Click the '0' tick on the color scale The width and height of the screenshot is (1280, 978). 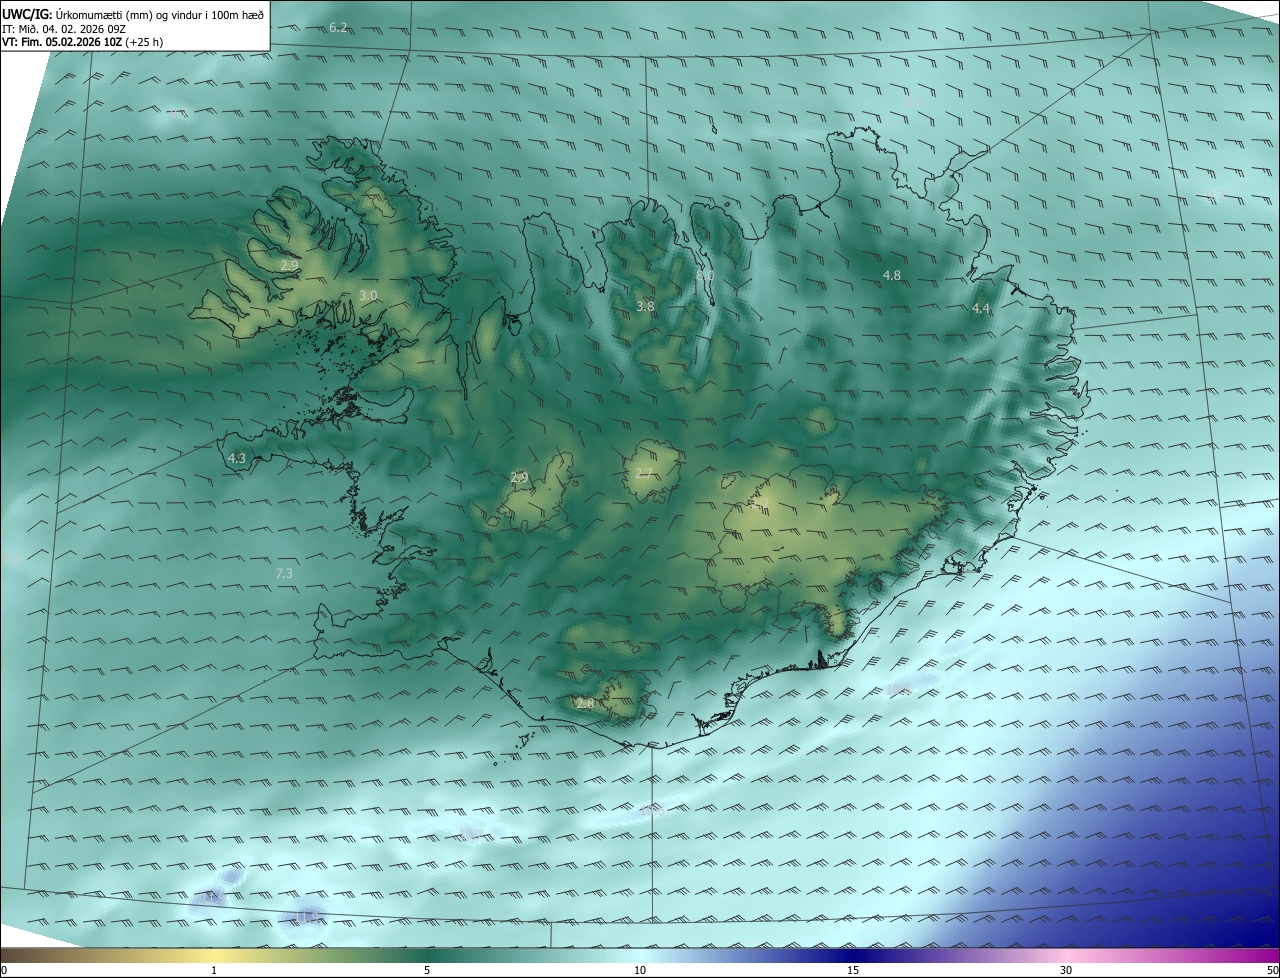[4, 970]
